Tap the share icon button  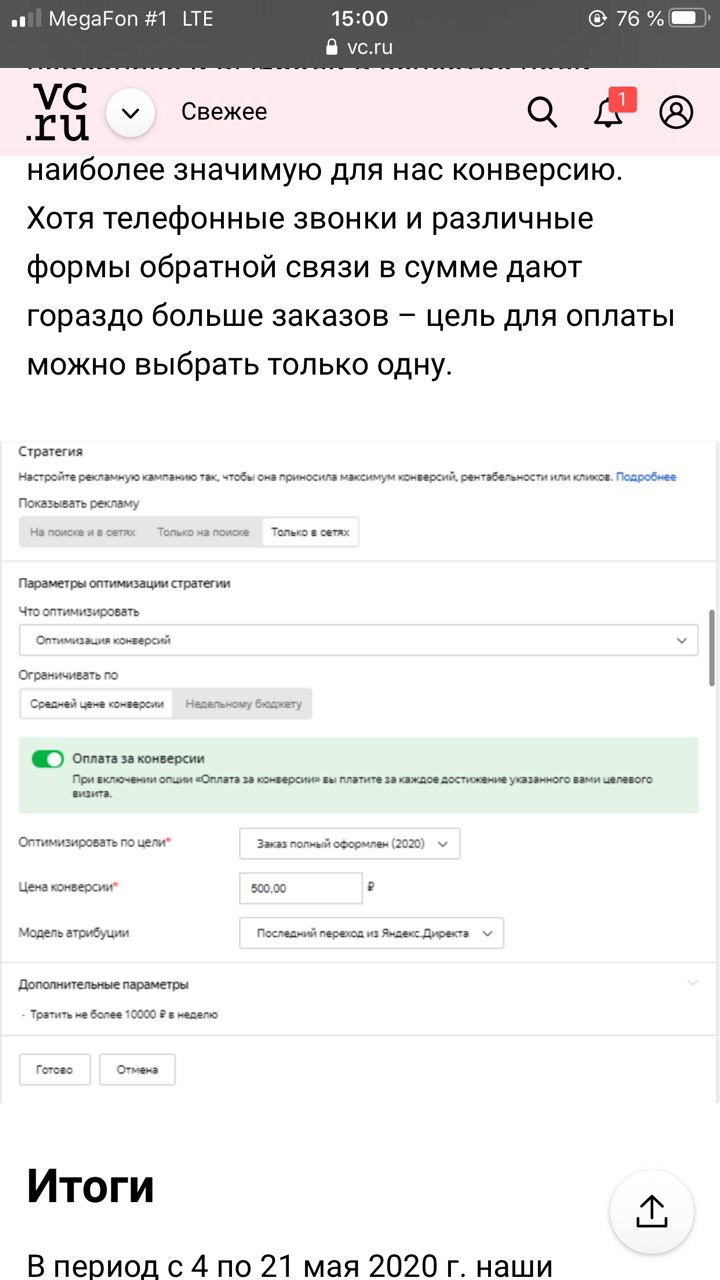651,1211
